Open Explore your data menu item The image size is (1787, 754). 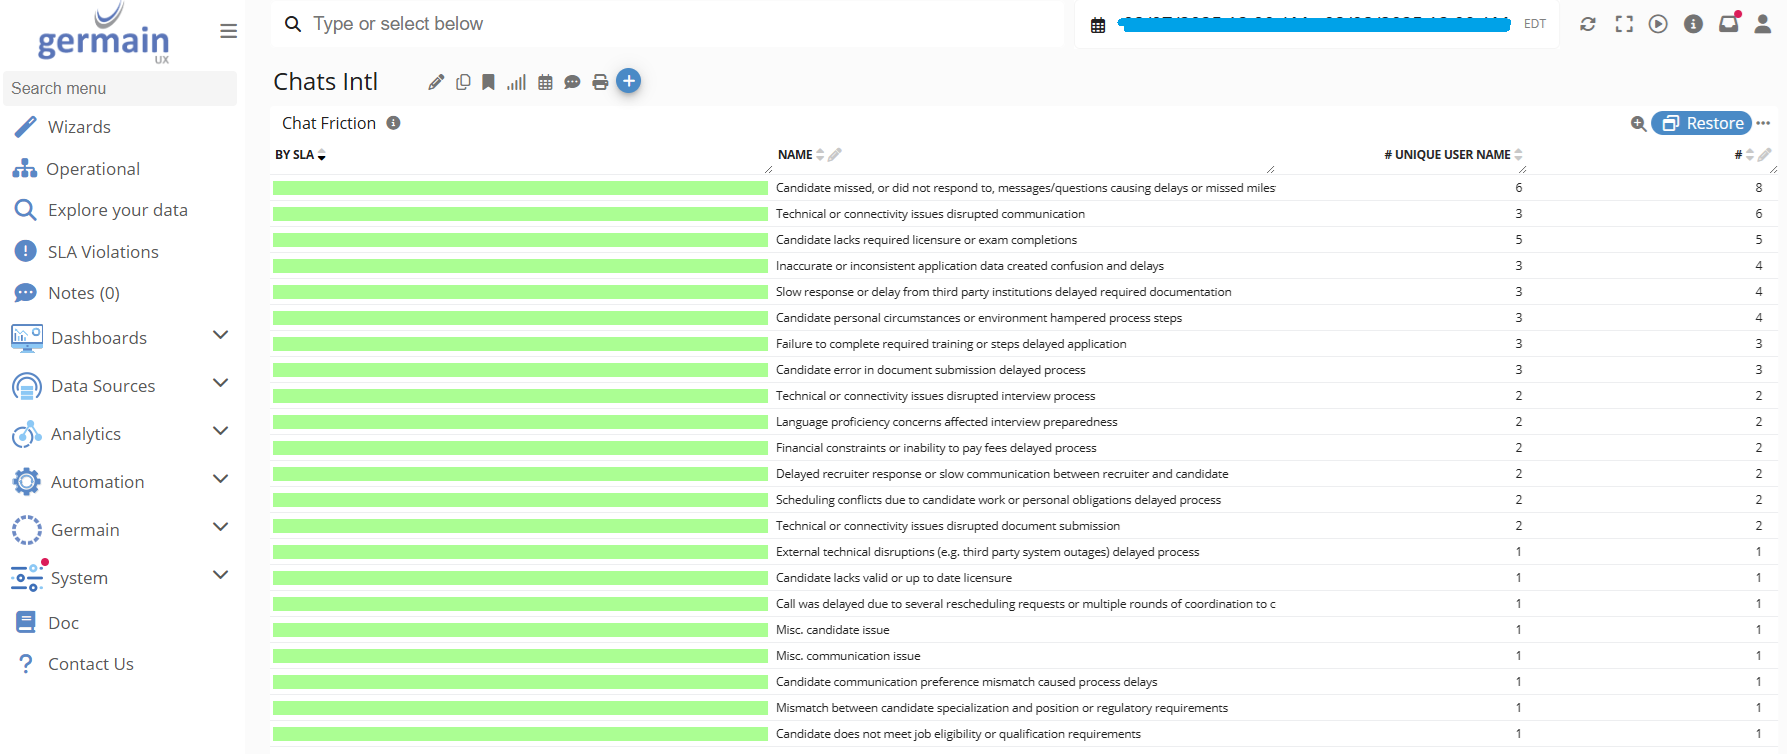click(x=117, y=210)
